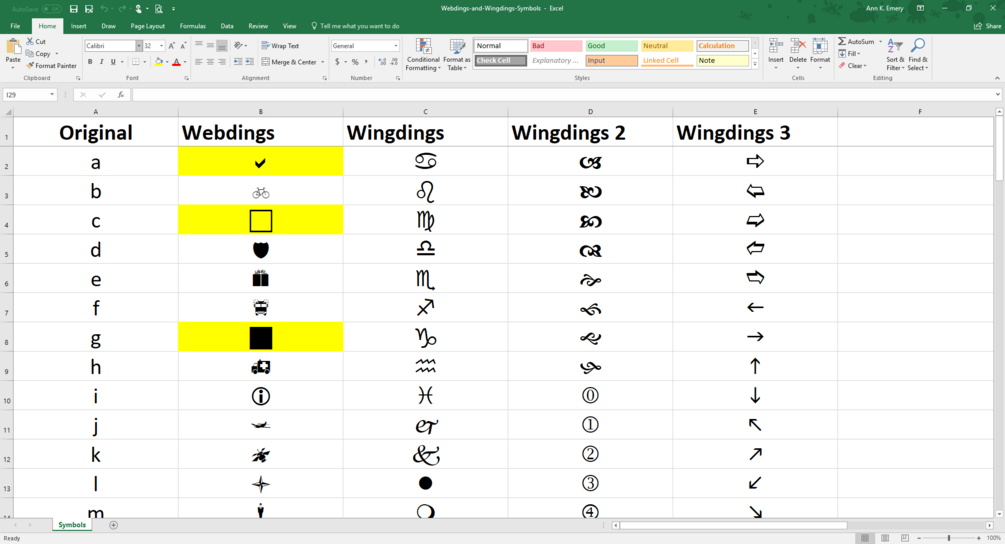The height and width of the screenshot is (544, 1005).
Task: Toggle Bold formatting
Action: click(90, 62)
